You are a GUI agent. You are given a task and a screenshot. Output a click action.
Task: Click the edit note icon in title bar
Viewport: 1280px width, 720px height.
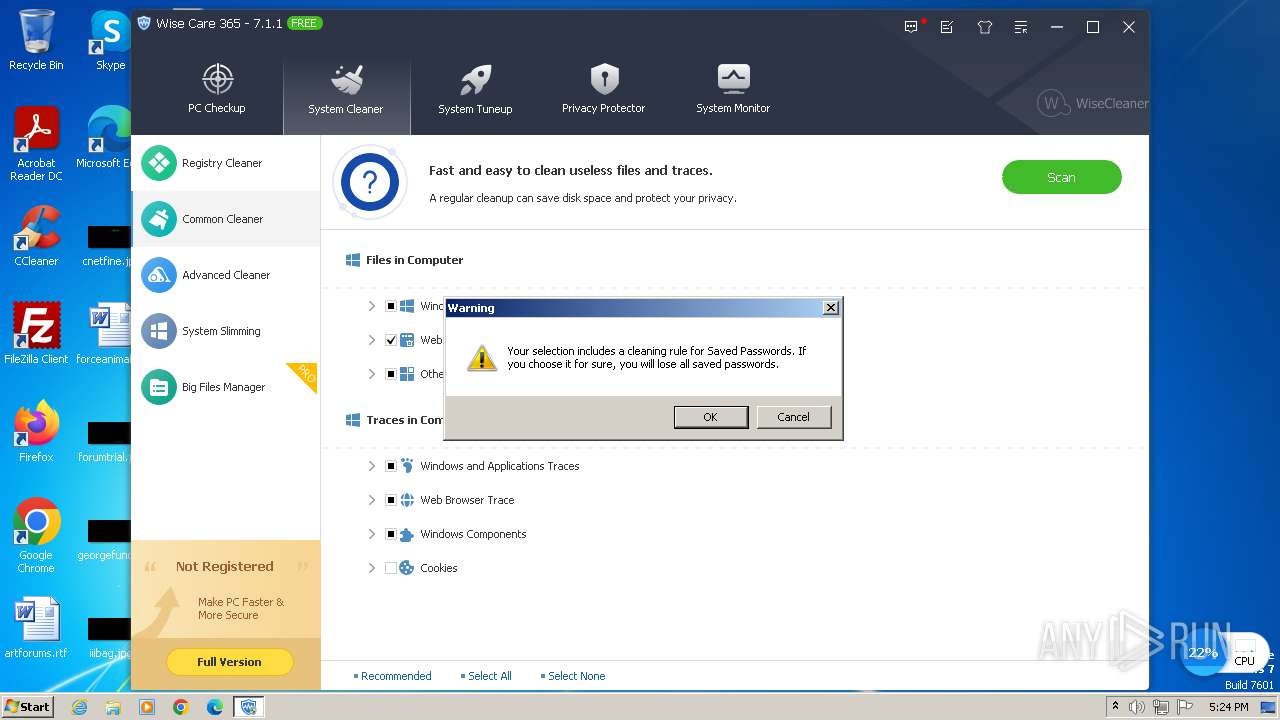[x=947, y=27]
